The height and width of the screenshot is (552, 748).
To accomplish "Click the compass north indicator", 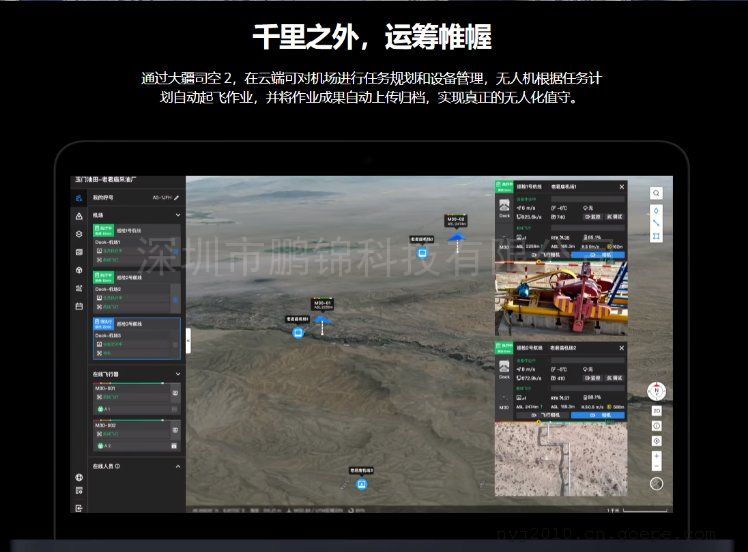I will click(x=656, y=391).
